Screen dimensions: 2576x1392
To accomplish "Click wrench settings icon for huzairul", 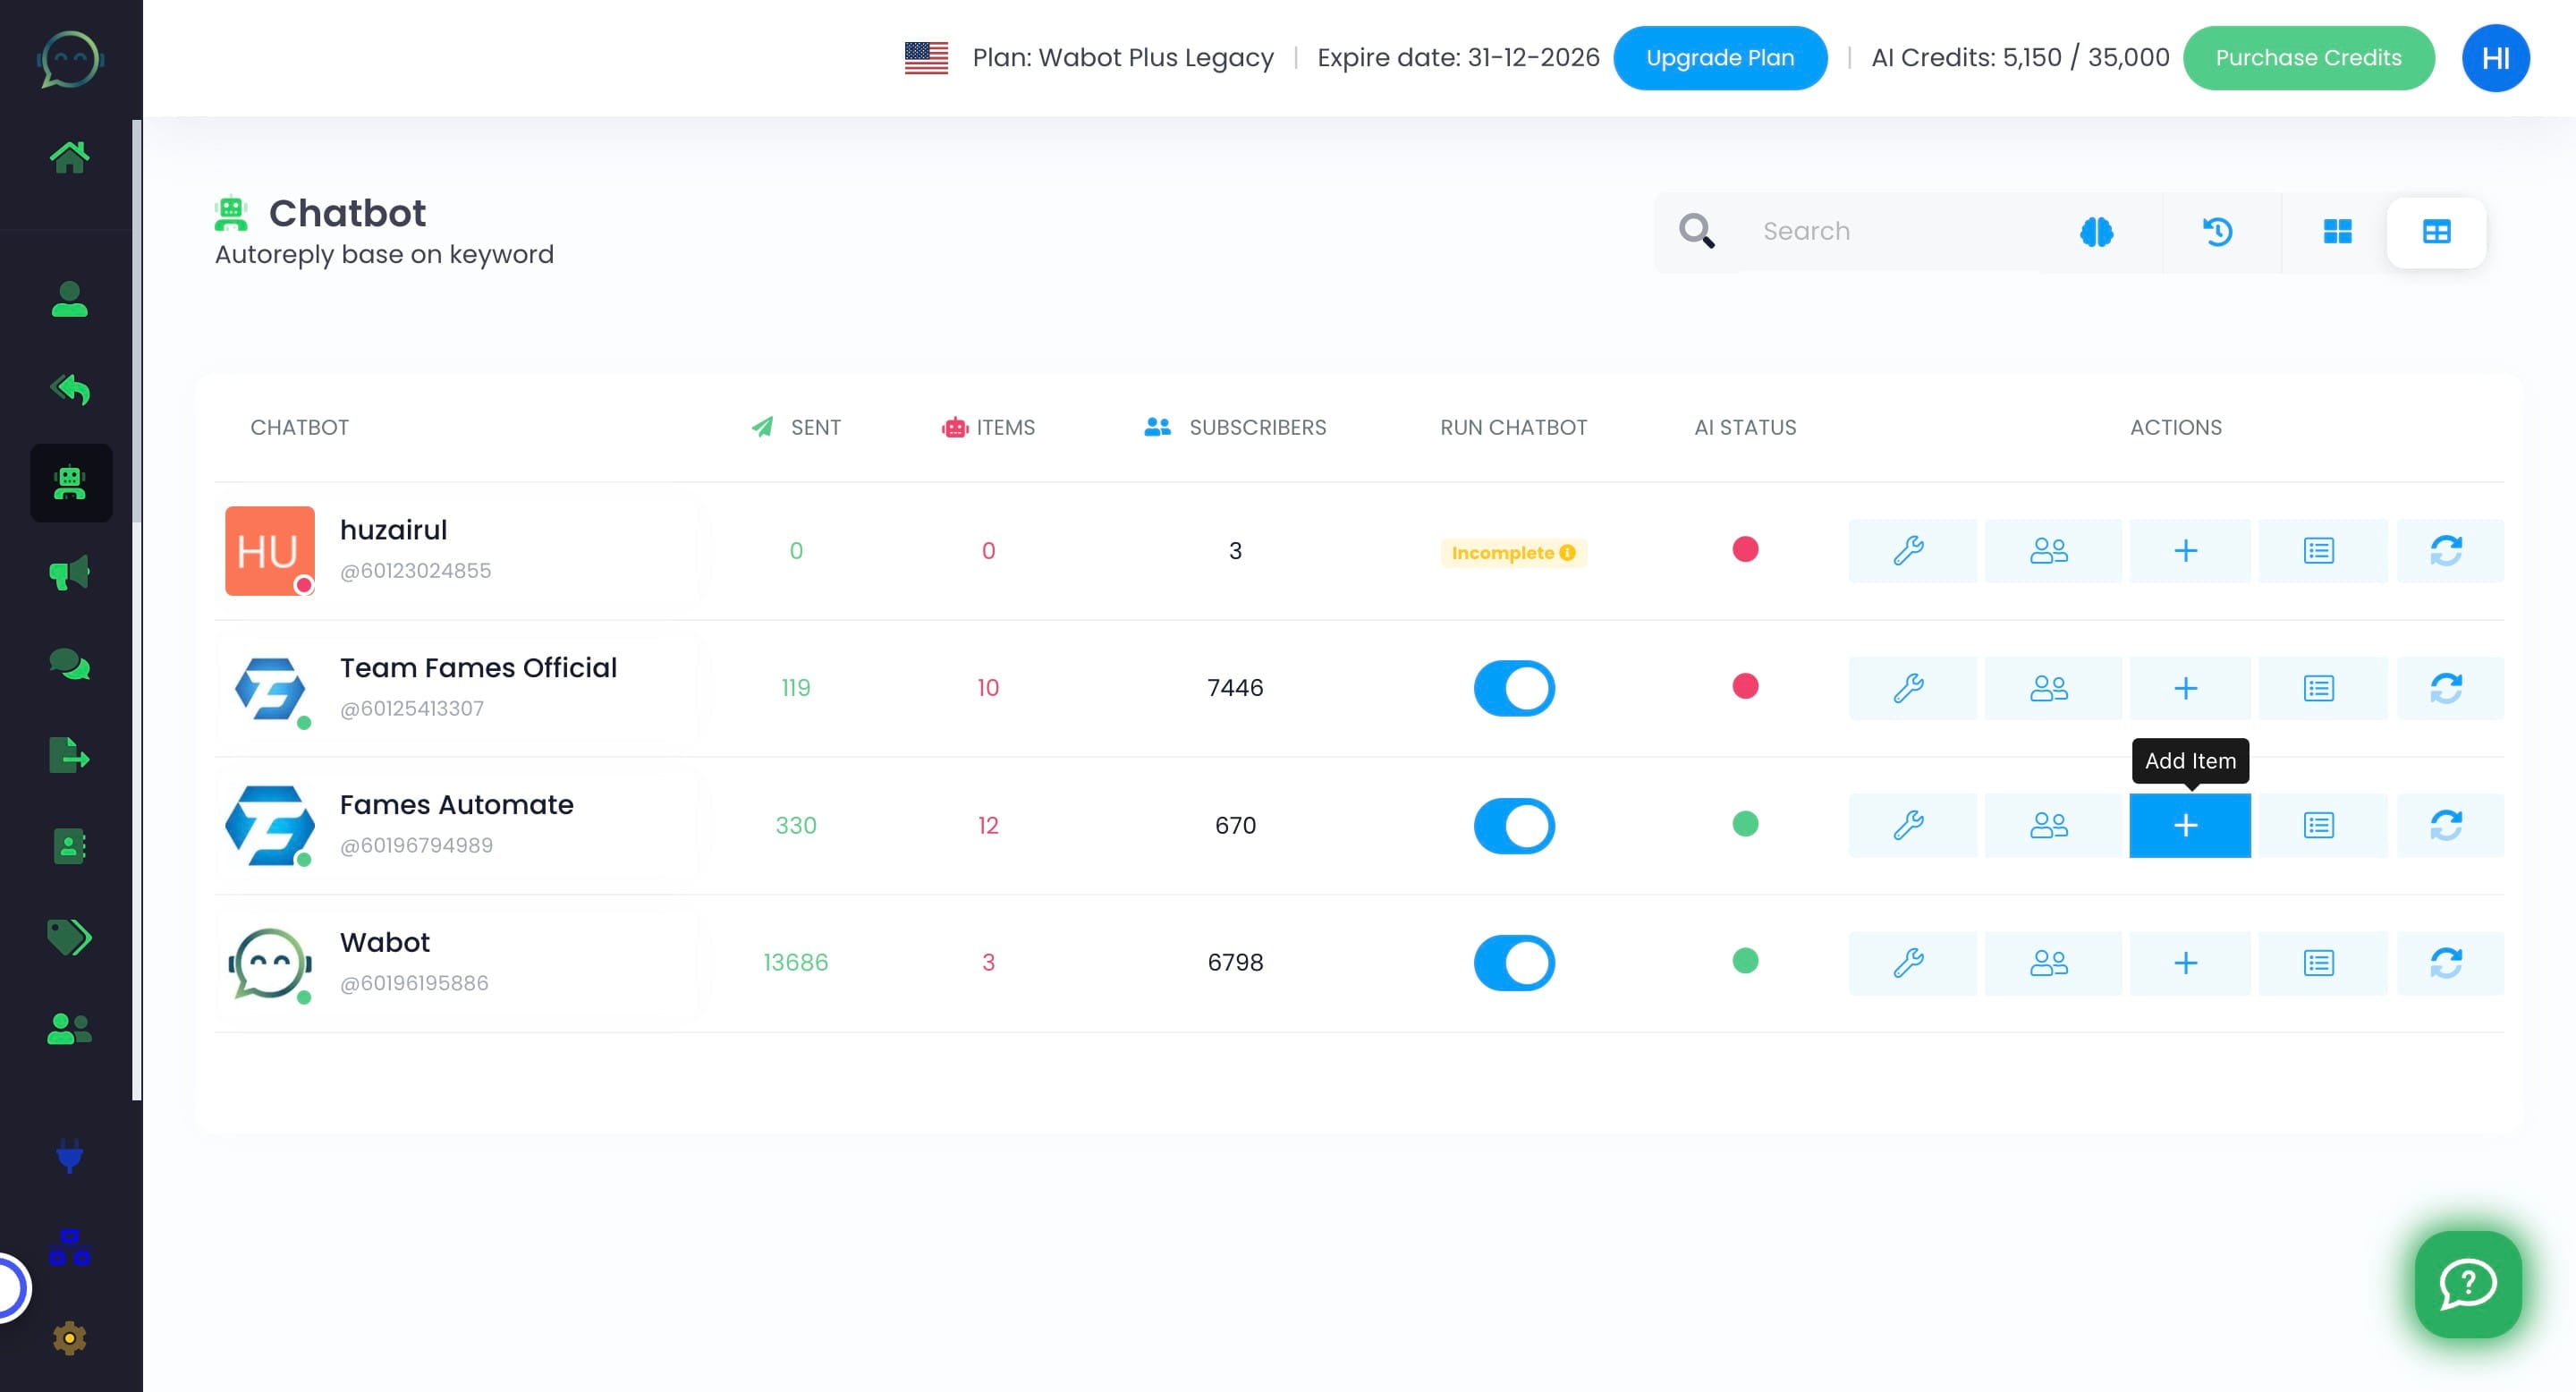I will click(x=1908, y=551).
